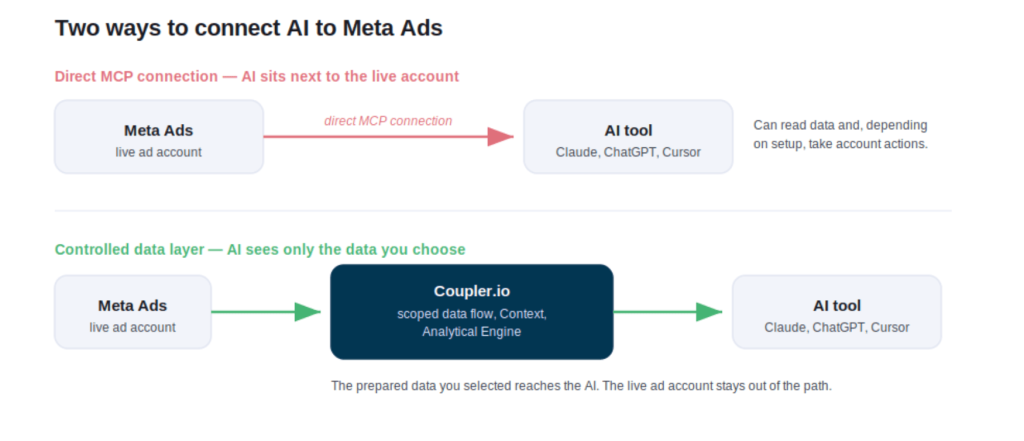This screenshot has height=441, width=1024.
Task: Click the horizontal divider line between sections
Action: pyautogui.click(x=503, y=211)
